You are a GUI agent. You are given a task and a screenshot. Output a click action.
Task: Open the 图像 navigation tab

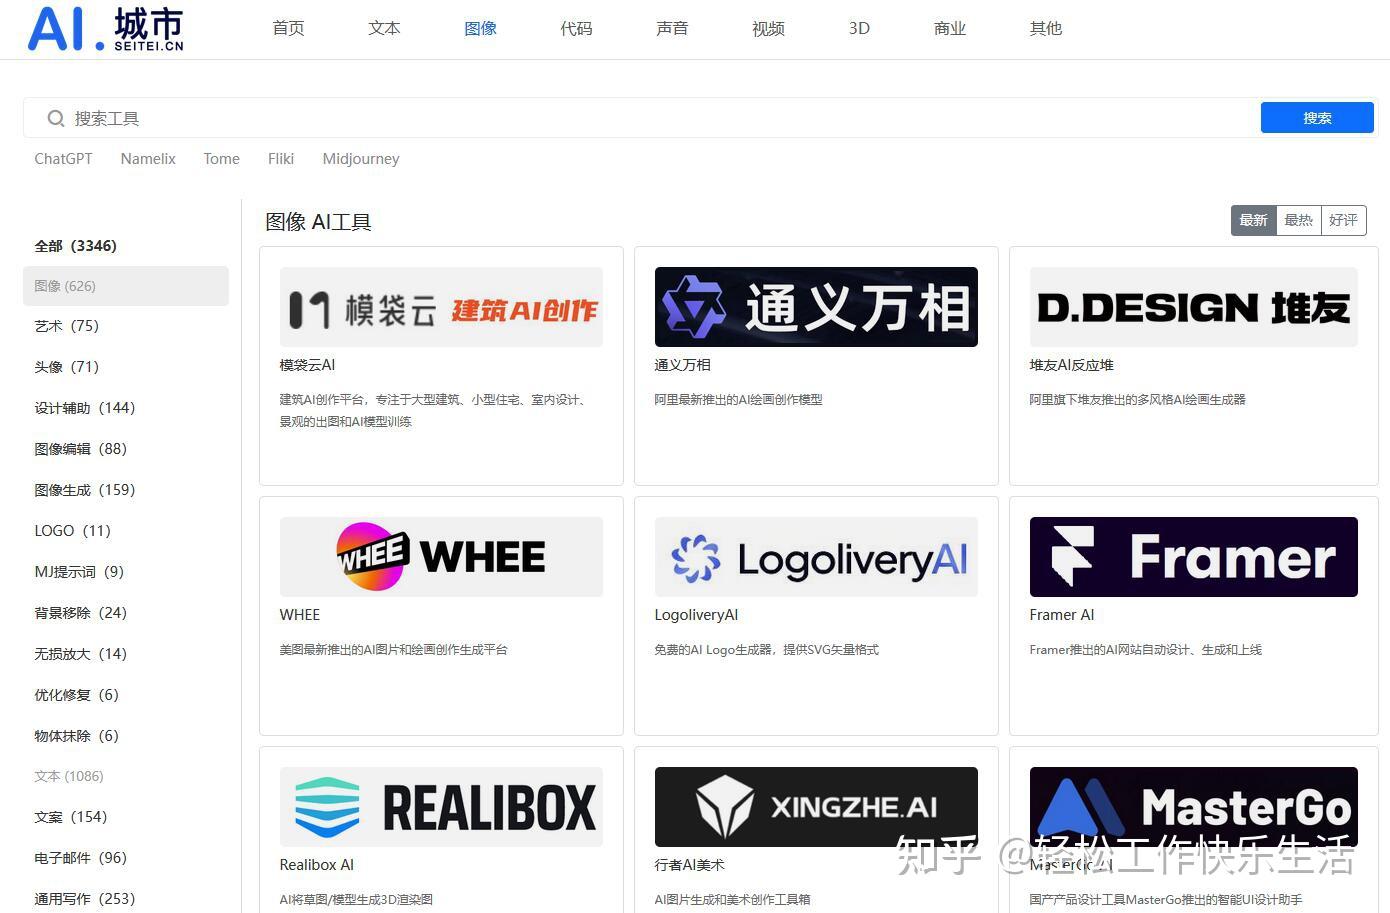(480, 28)
